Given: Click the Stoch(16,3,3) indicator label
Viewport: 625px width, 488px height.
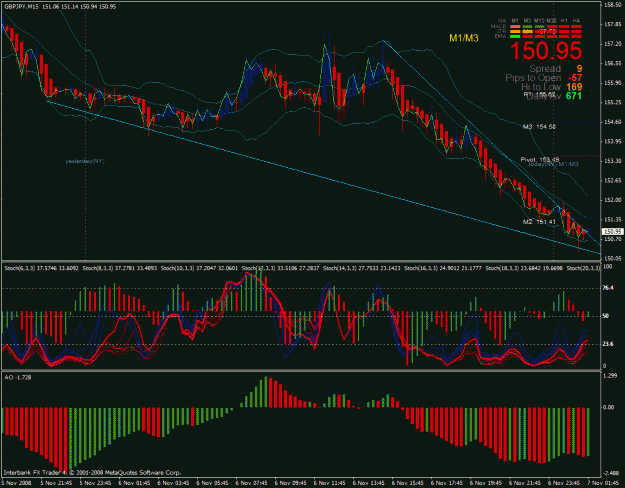Looking at the screenshot, I should 443,268.
